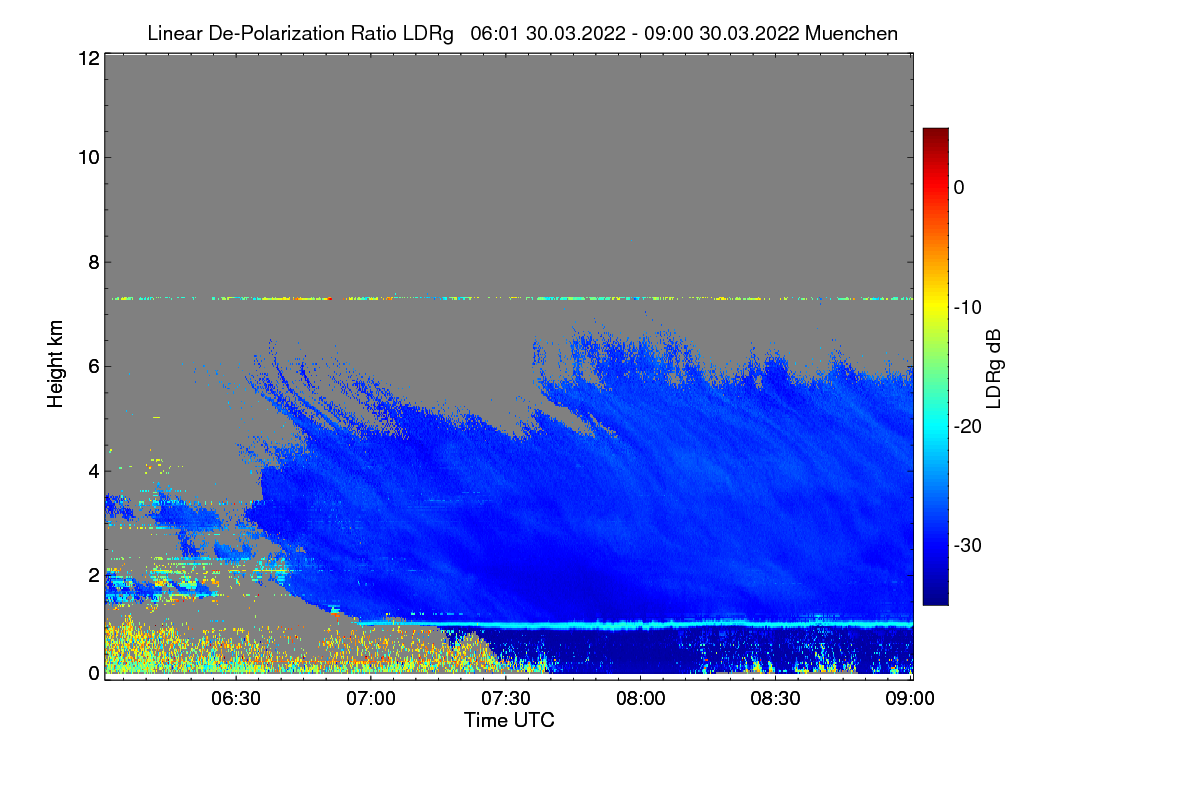Click the colorbar tick label '-20'

966,426
